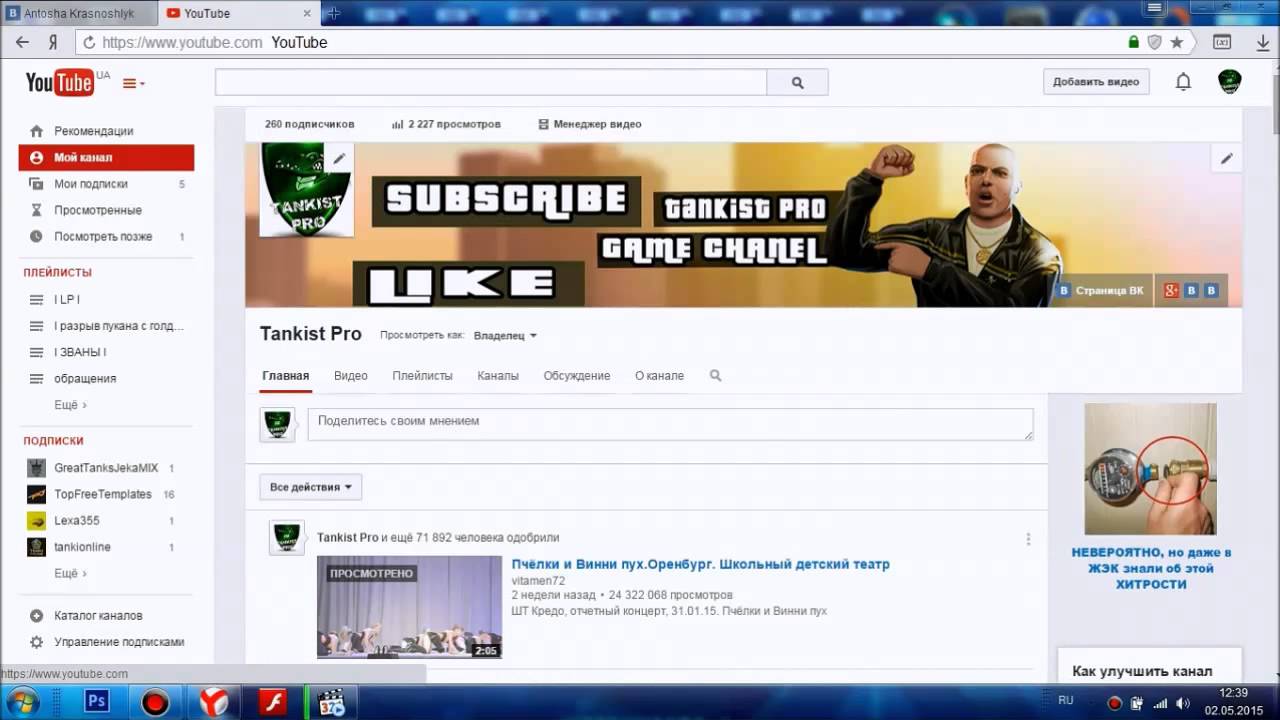Open the guide menu hamburger icon

click(x=133, y=83)
